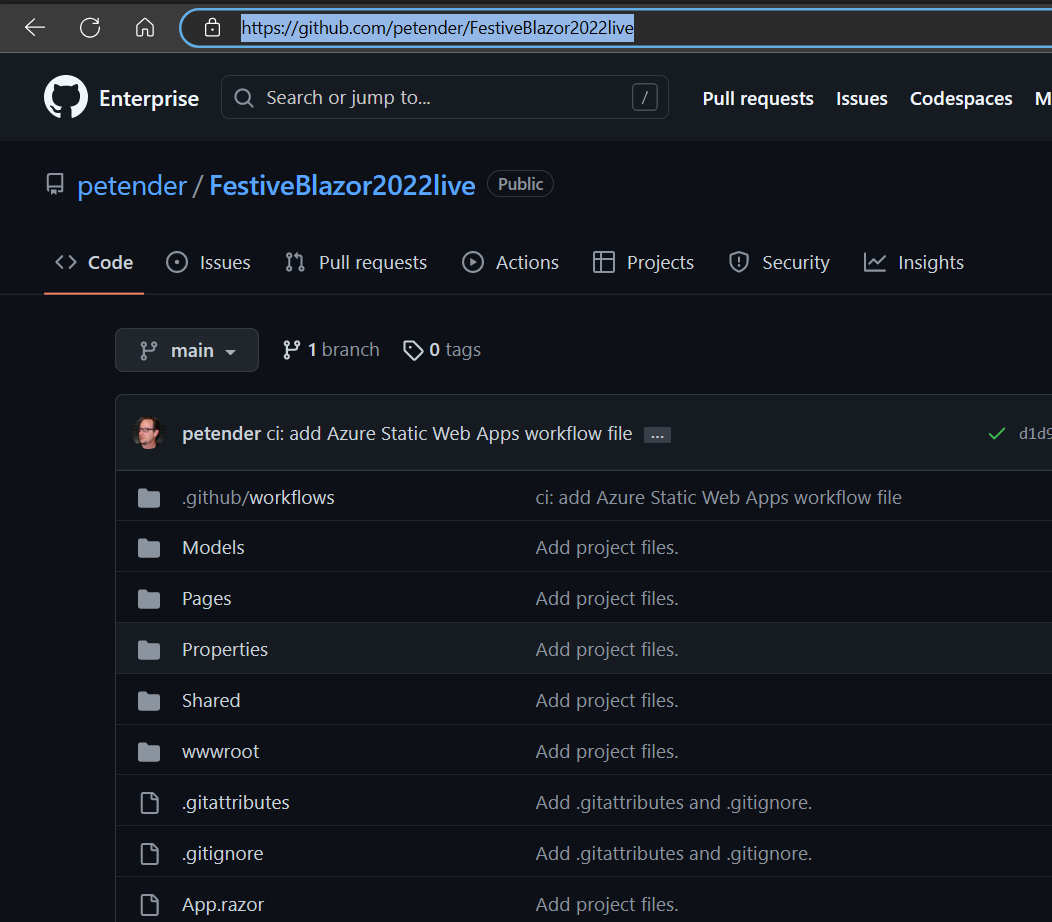1052x922 pixels.
Task: Click the Public badge next to the repo name
Action: 520,183
